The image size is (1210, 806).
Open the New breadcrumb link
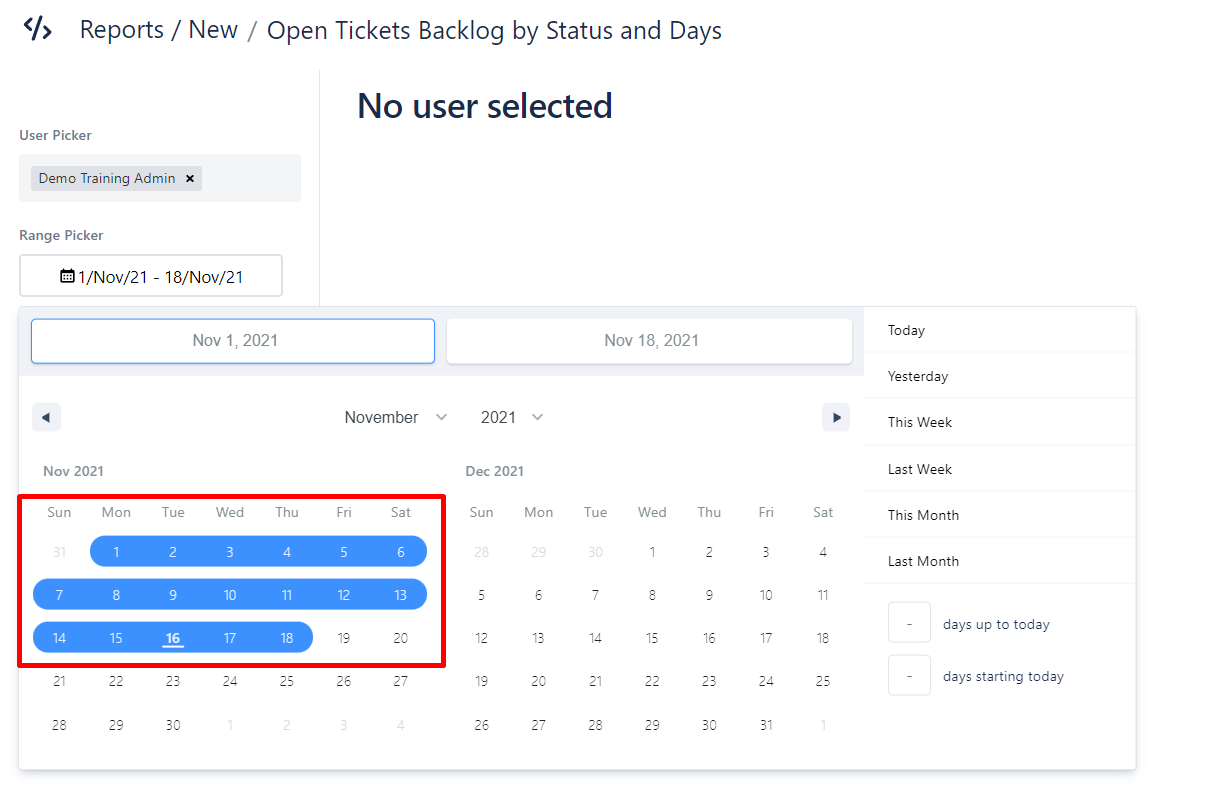click(213, 30)
